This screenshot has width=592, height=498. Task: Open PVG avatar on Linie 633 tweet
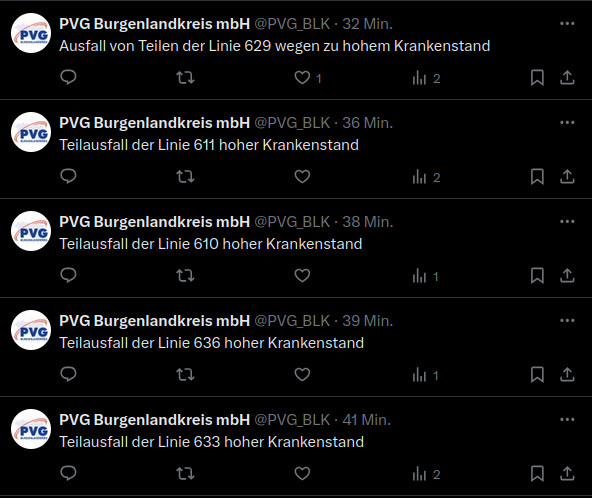click(x=31, y=429)
